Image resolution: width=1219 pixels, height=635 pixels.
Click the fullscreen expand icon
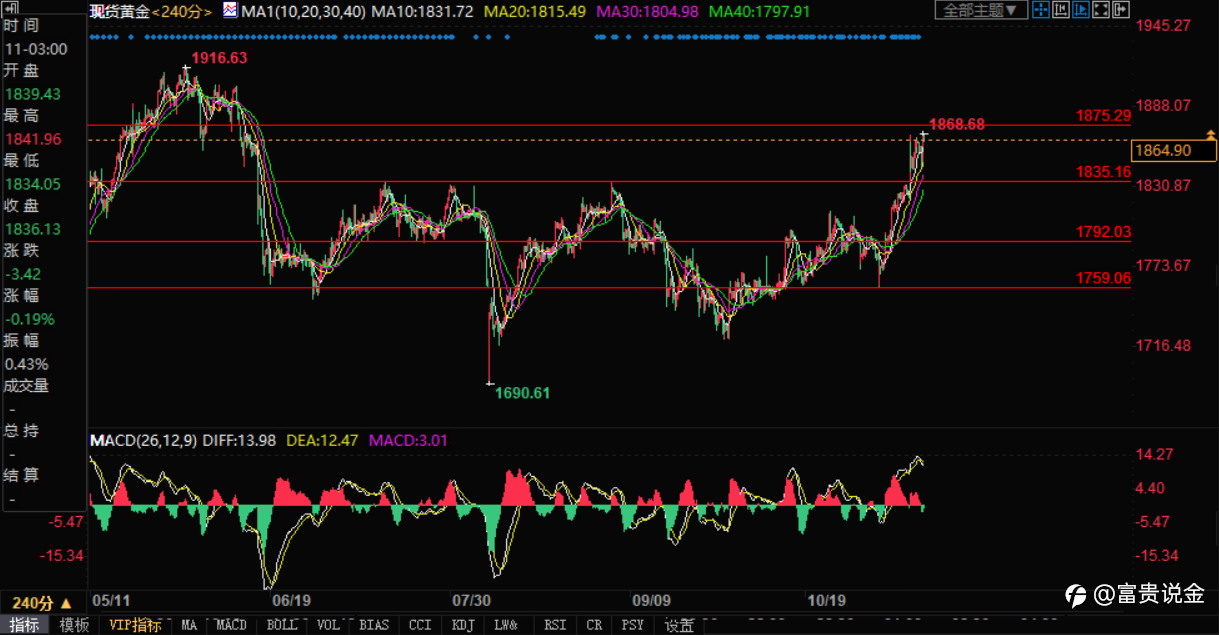click(1101, 10)
